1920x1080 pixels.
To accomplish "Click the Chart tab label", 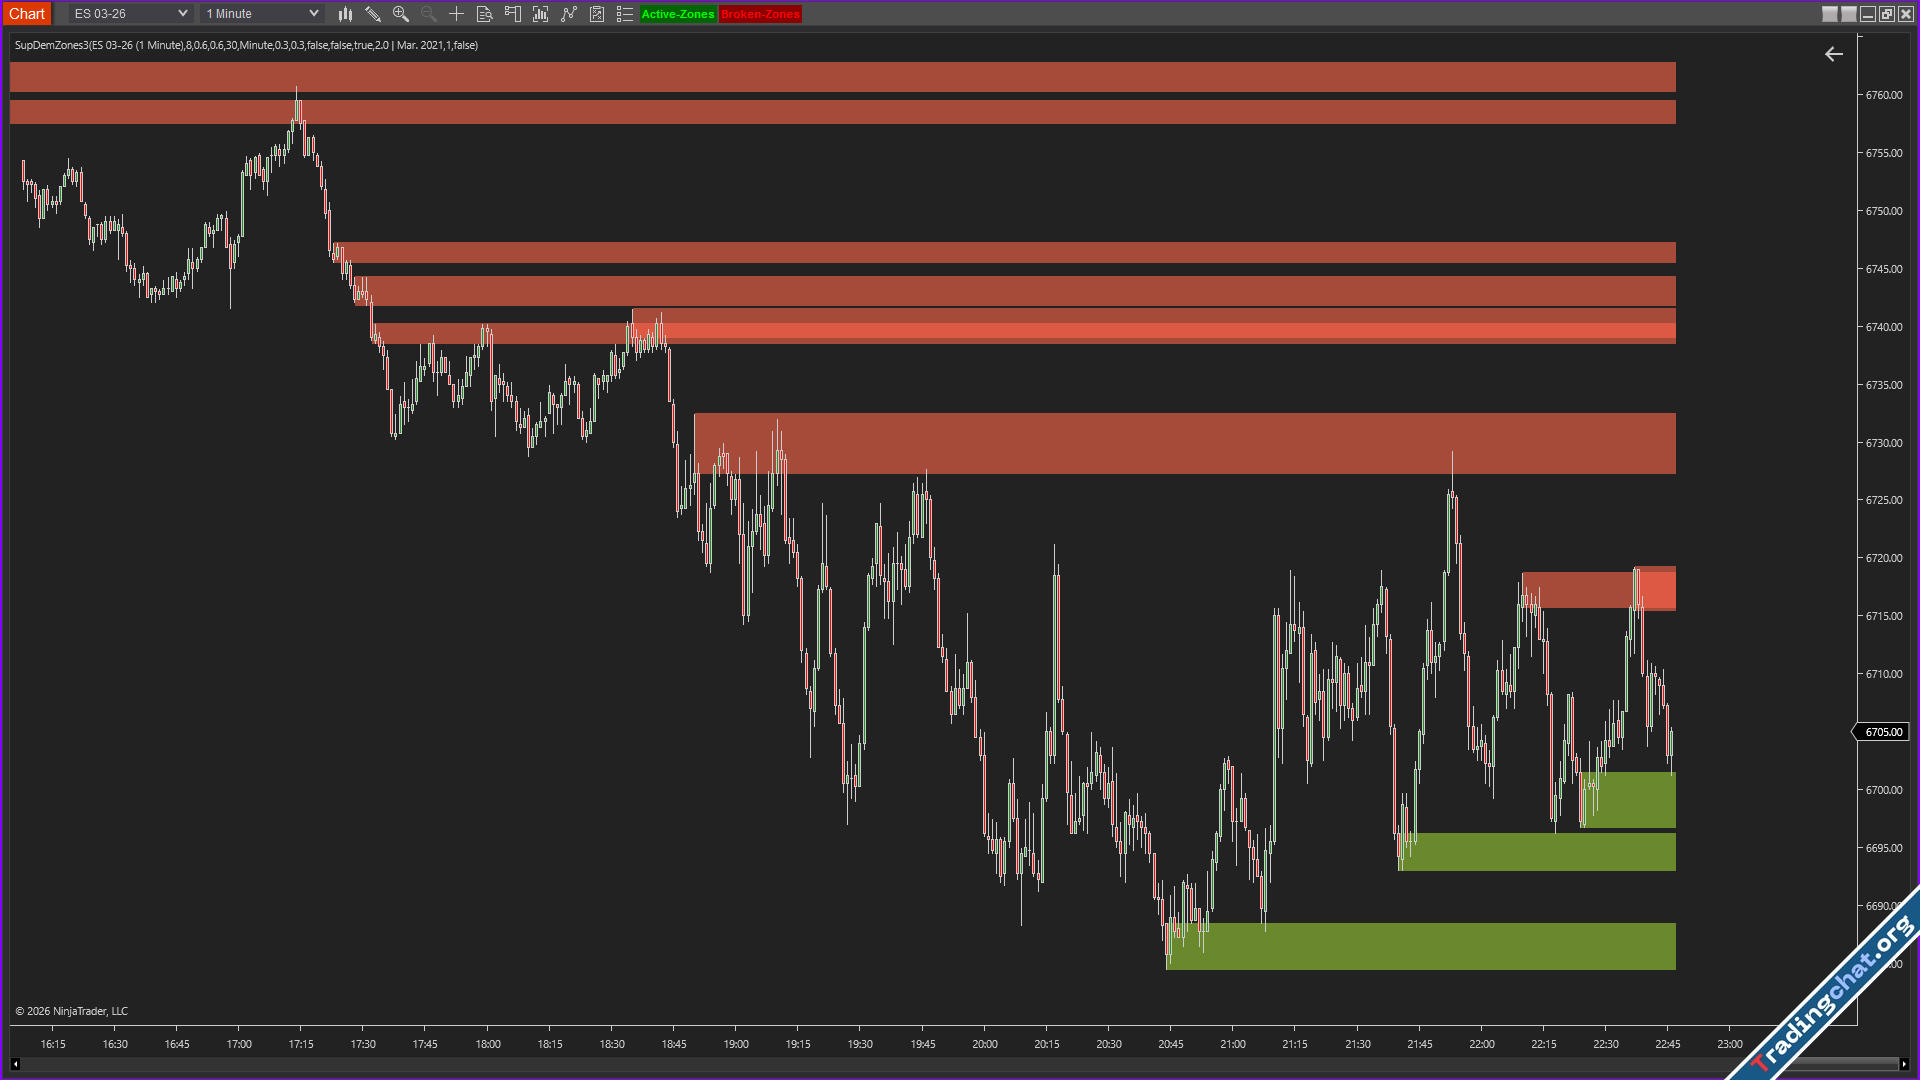I will point(27,14).
